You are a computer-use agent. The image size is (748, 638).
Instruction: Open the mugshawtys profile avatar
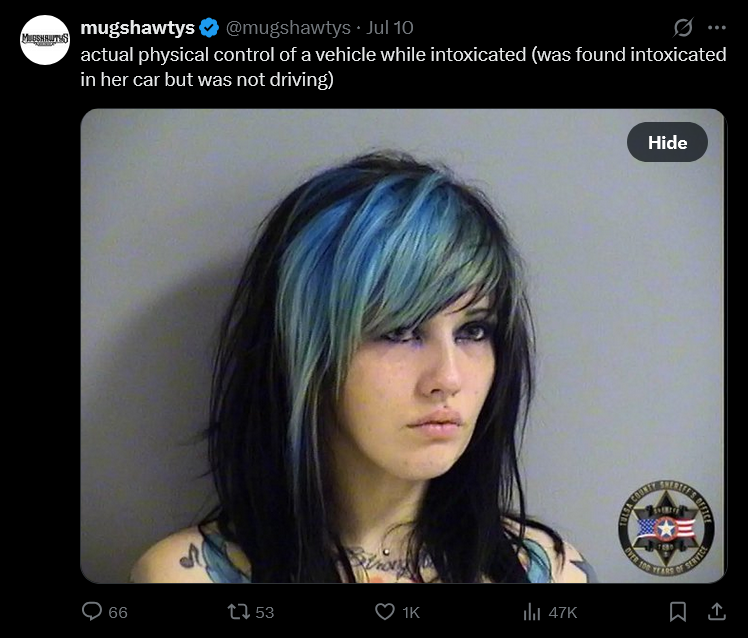[45, 40]
